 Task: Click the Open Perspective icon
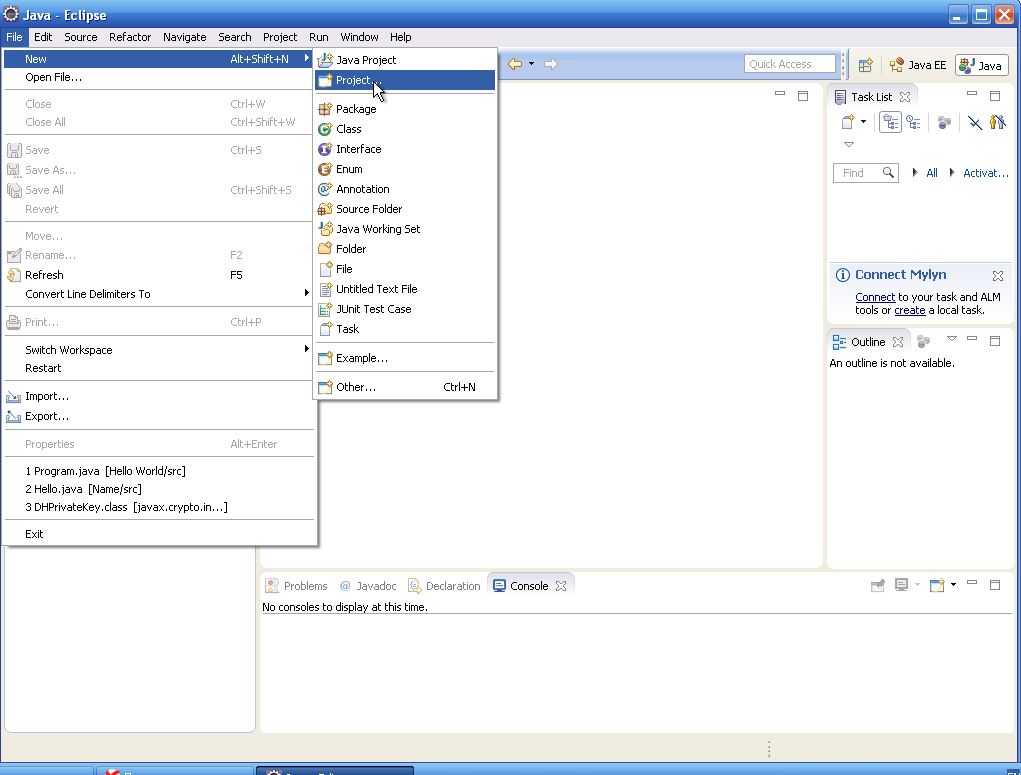tap(865, 65)
